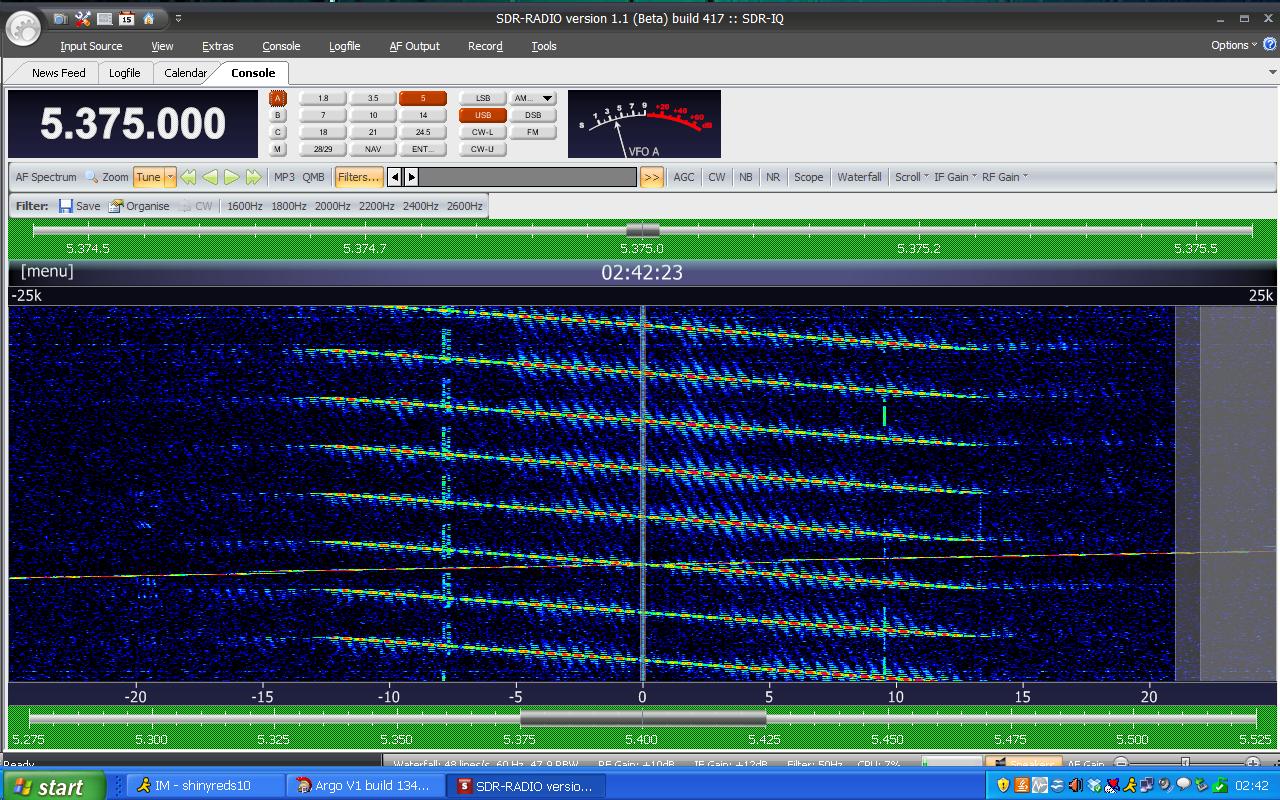Open the Input Source menu
The height and width of the screenshot is (800, 1280).
point(91,46)
